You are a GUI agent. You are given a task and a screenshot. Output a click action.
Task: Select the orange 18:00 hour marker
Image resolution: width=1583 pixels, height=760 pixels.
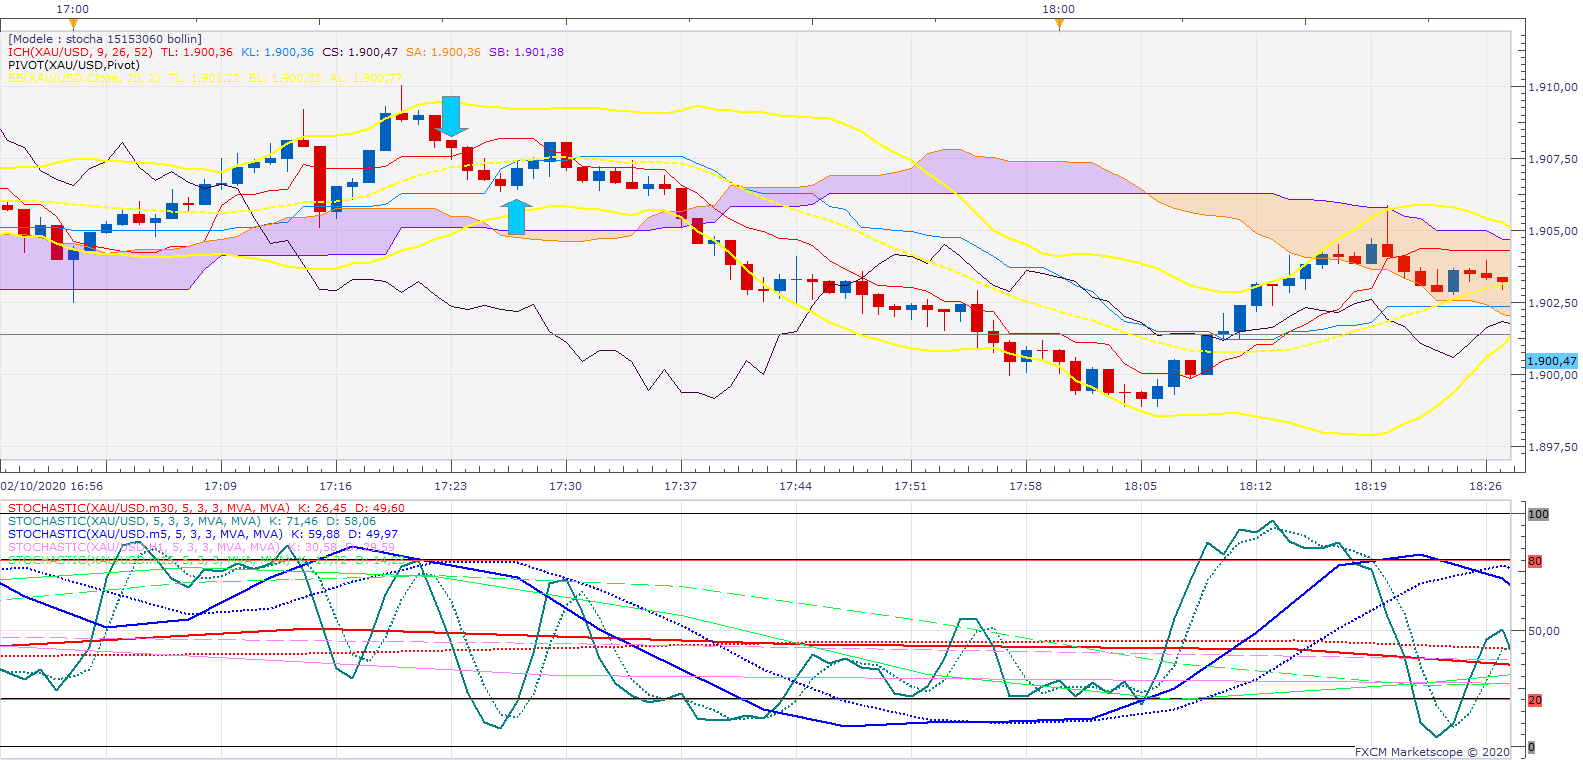(x=1059, y=24)
